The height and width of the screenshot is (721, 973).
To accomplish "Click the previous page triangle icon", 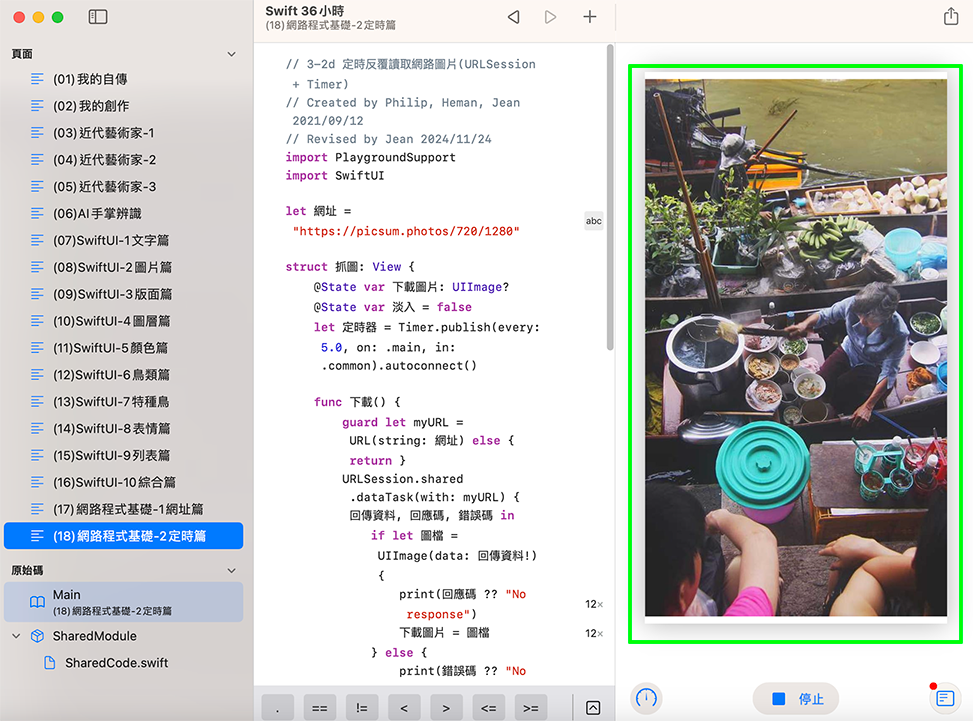I will 514,17.
